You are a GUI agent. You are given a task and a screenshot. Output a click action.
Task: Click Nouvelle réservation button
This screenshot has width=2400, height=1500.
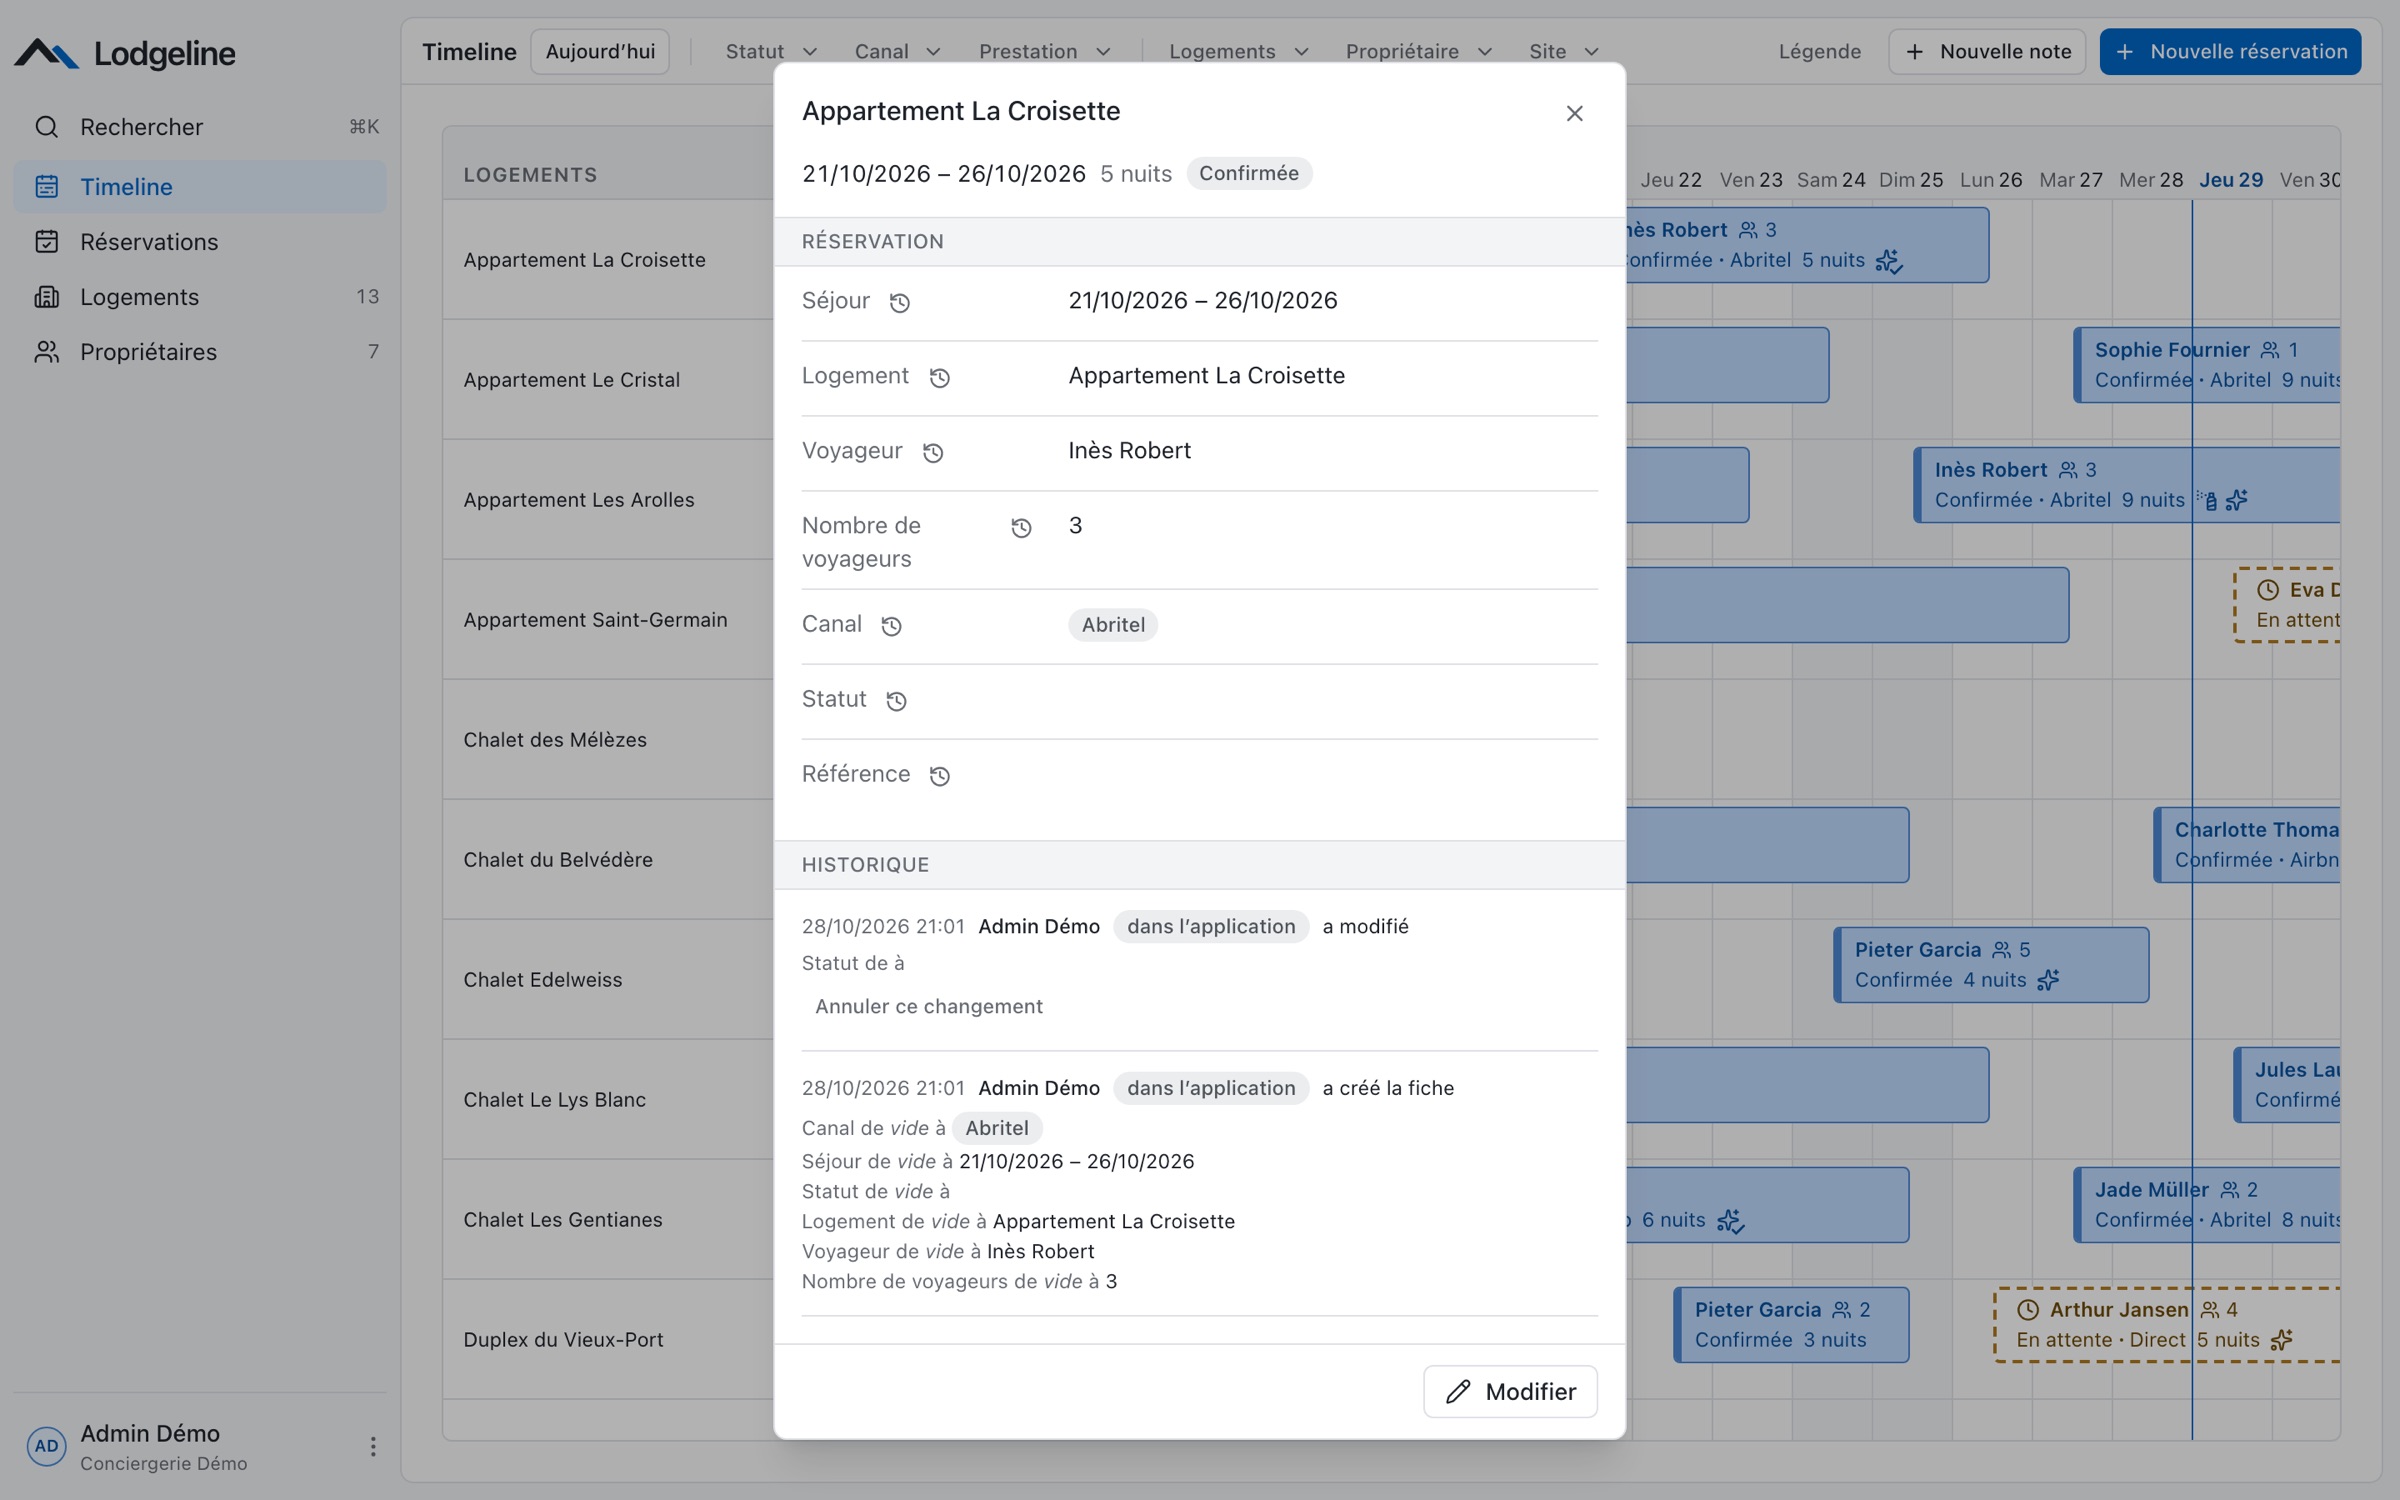(2230, 51)
